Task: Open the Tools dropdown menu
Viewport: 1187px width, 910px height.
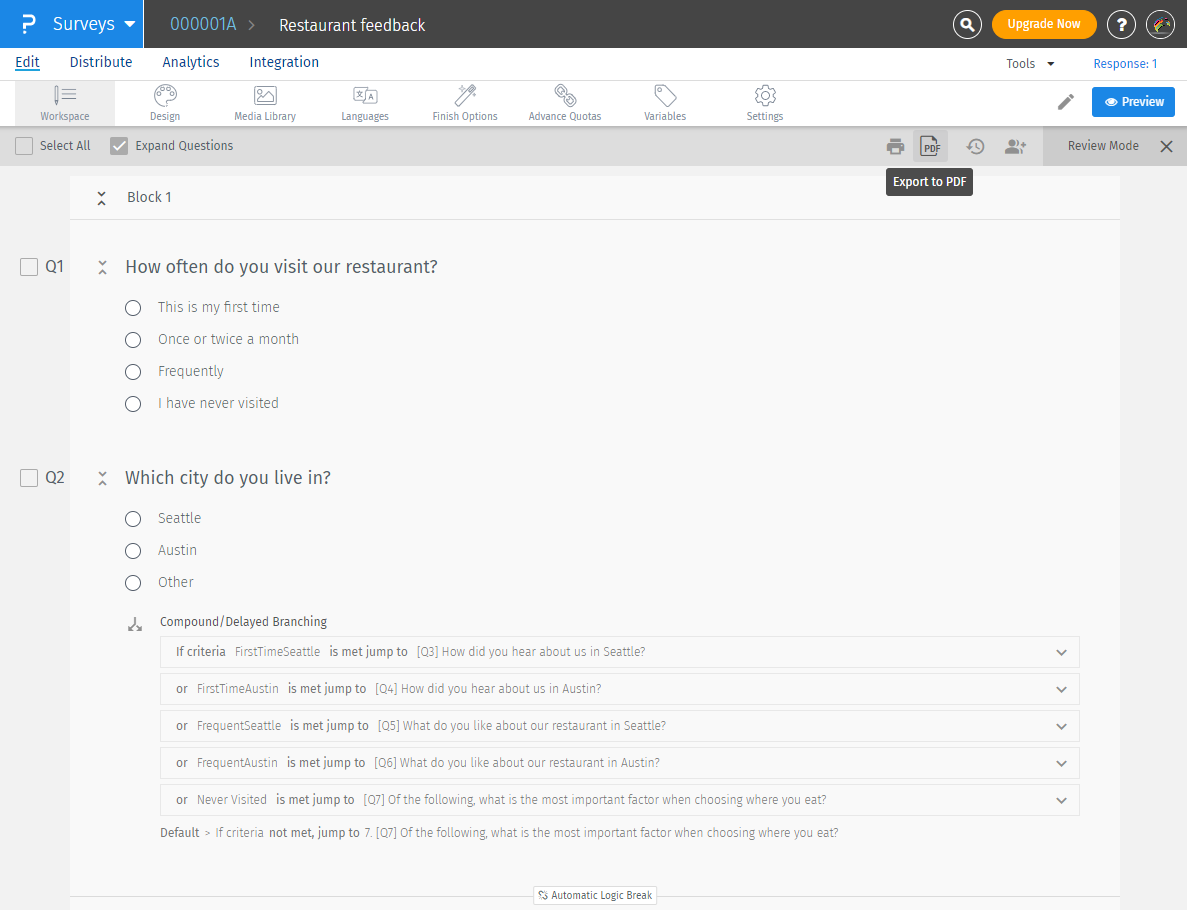Action: (x=1030, y=64)
